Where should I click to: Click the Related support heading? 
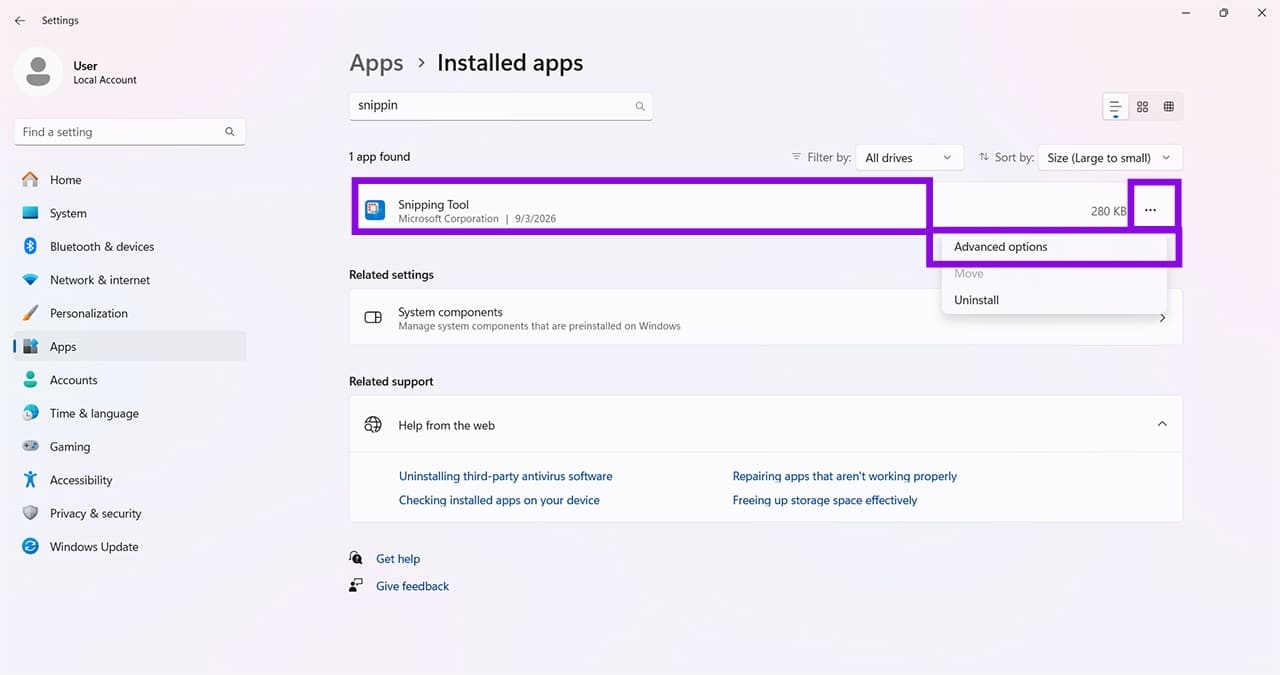391,382
